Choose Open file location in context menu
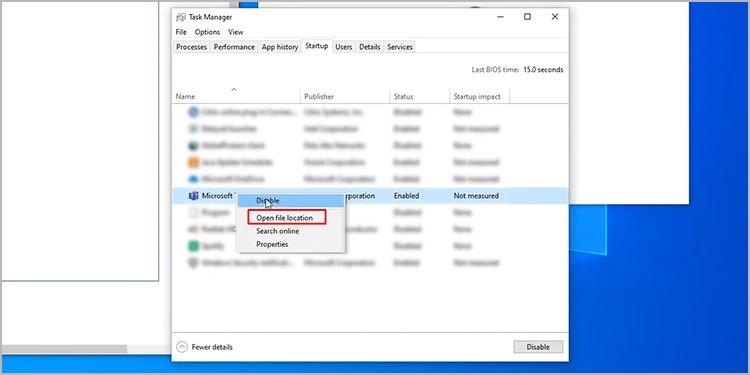 (x=285, y=218)
